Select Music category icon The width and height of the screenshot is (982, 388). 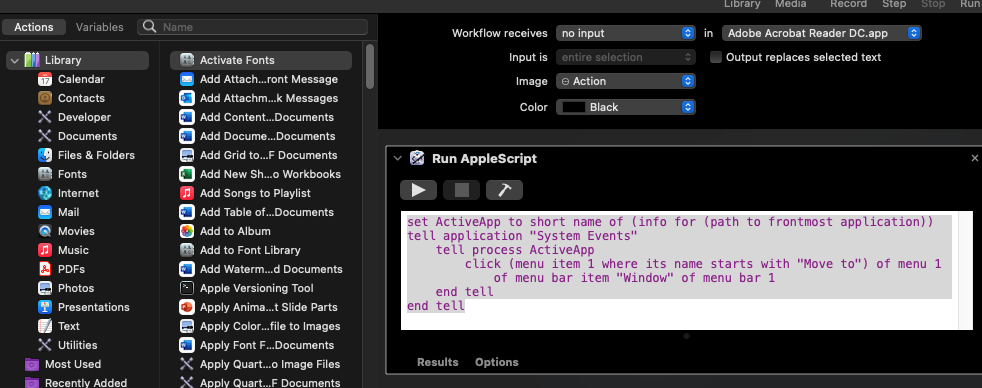(x=44, y=250)
